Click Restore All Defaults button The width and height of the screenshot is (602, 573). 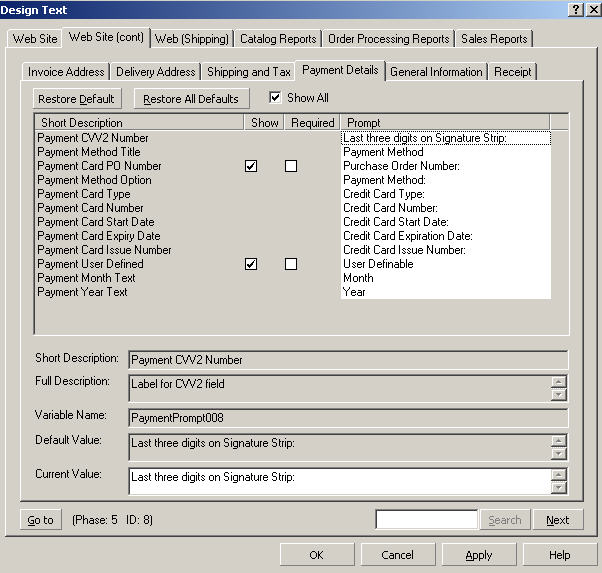[x=191, y=99]
